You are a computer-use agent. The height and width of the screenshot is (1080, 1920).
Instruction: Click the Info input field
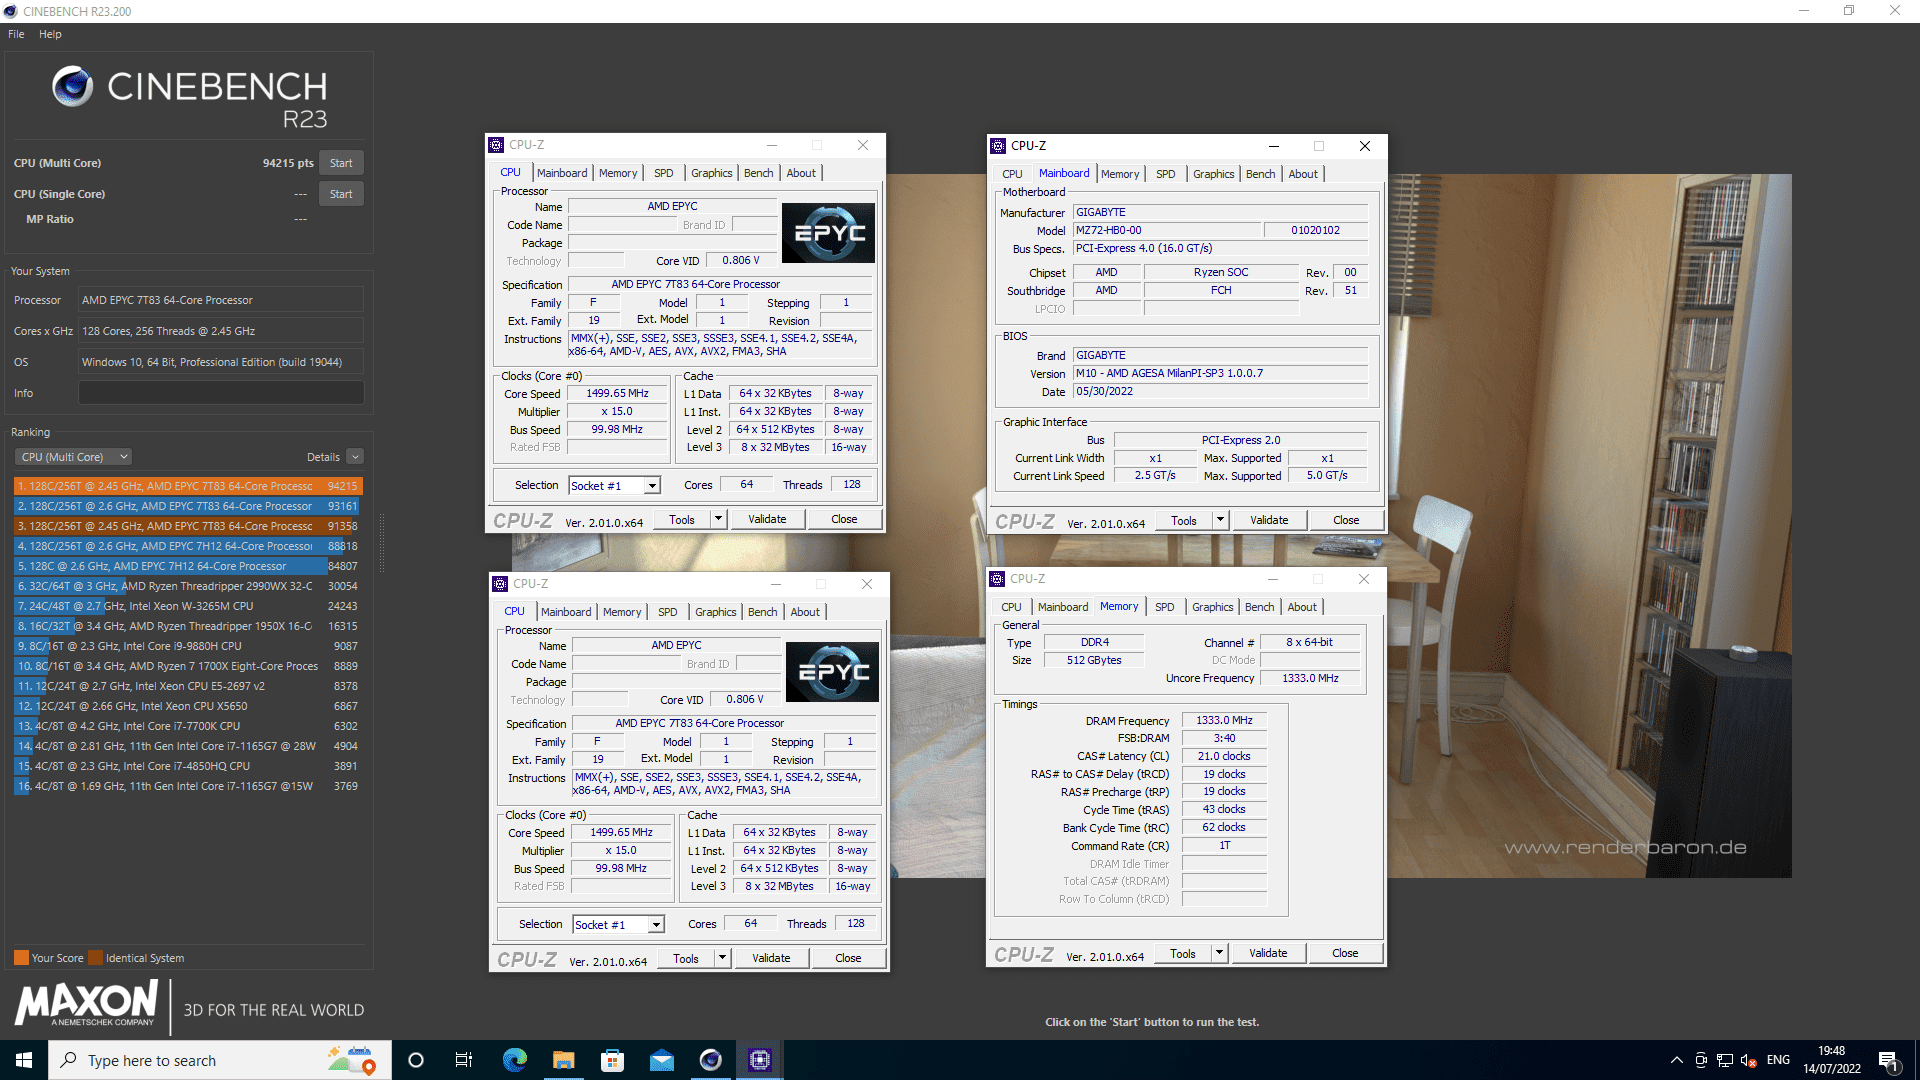pyautogui.click(x=221, y=393)
